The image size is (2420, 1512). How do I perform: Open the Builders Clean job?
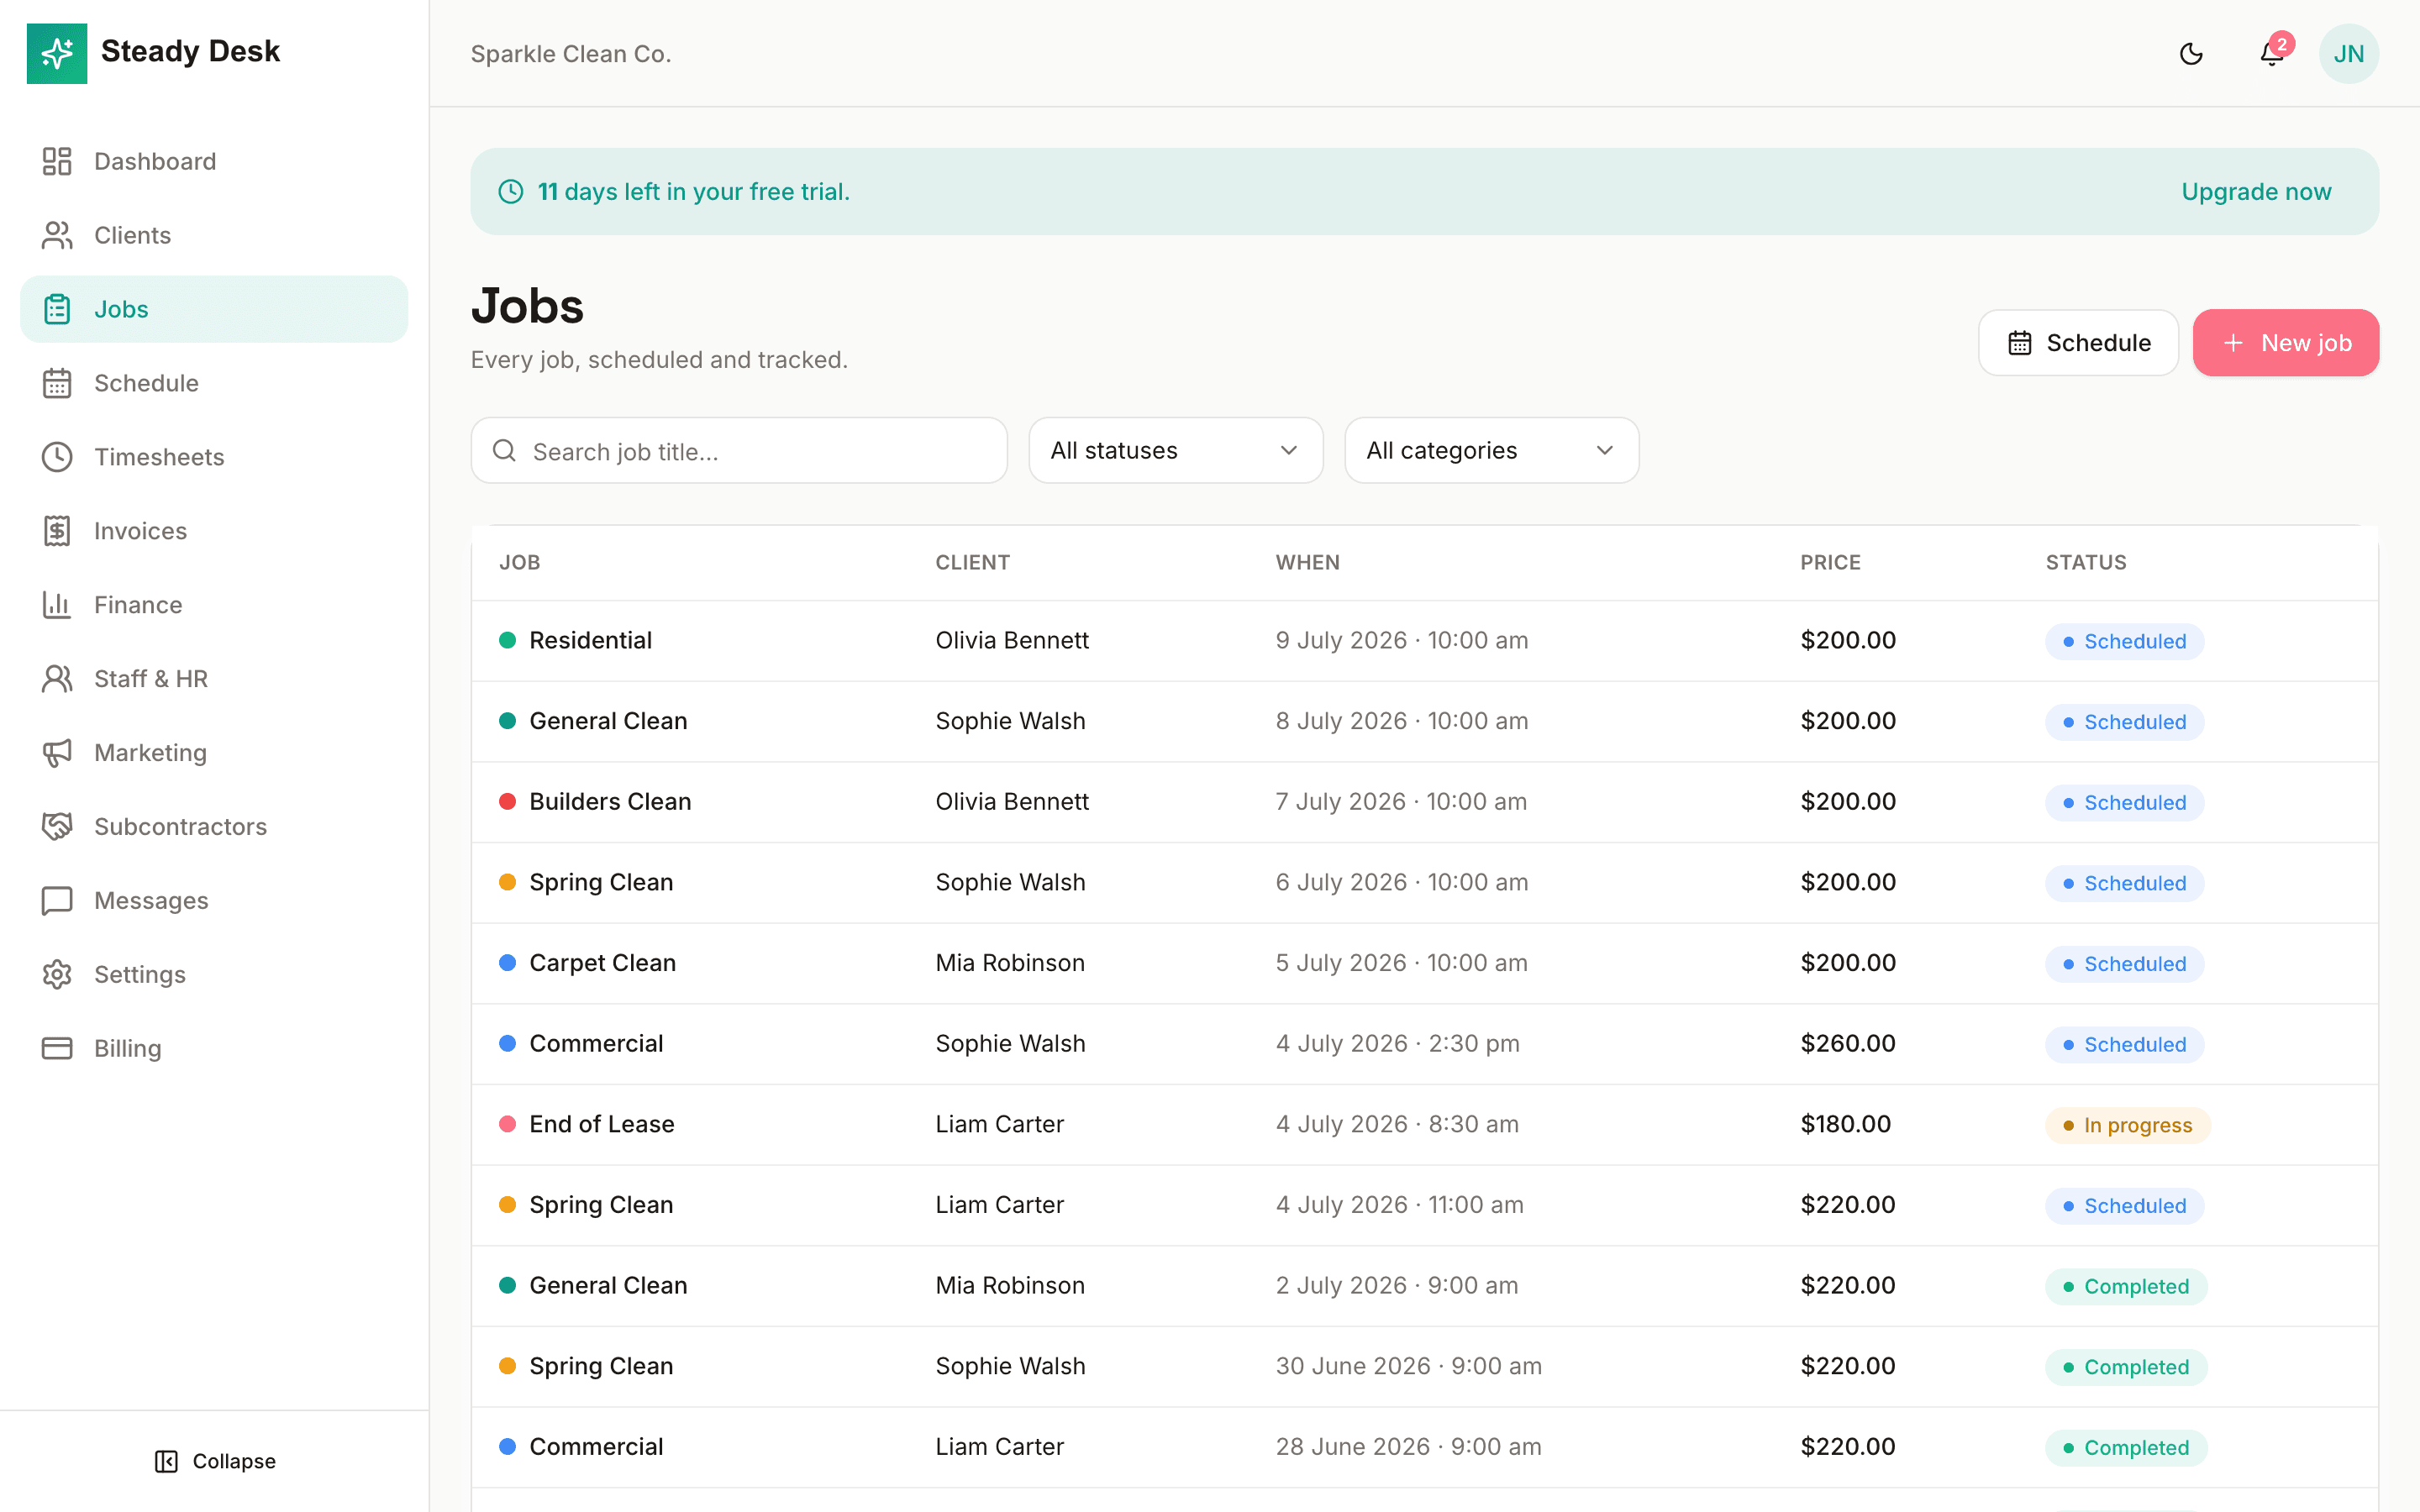pyautogui.click(x=1424, y=802)
